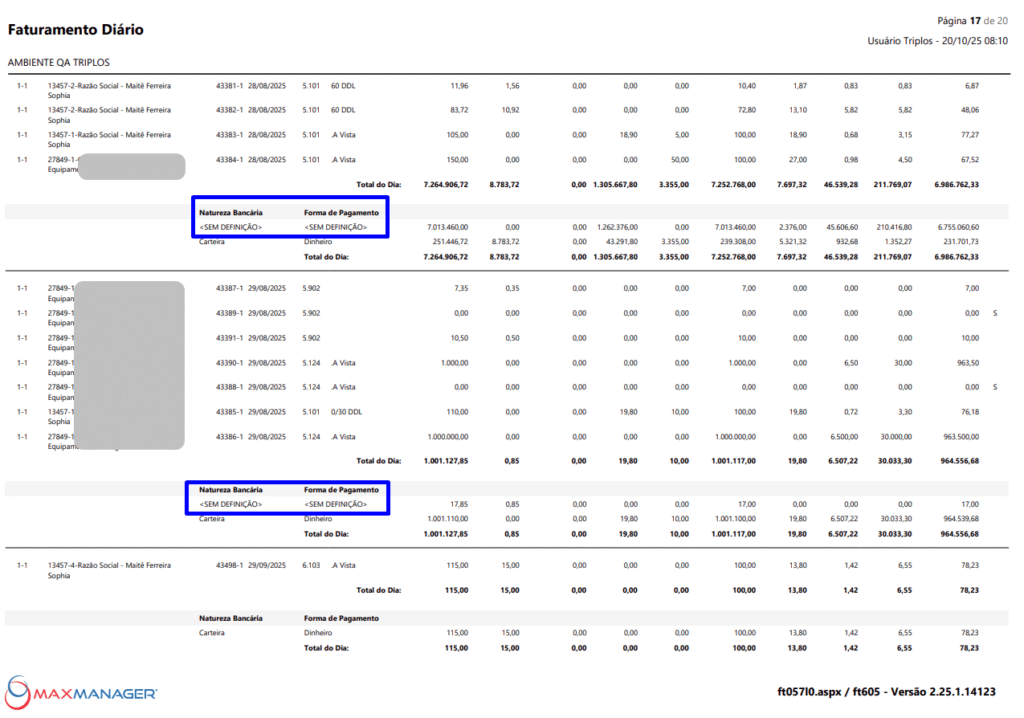Image resolution: width=1024 pixels, height=718 pixels.
Task: Click the value 251.446,72
Action: tap(446, 241)
